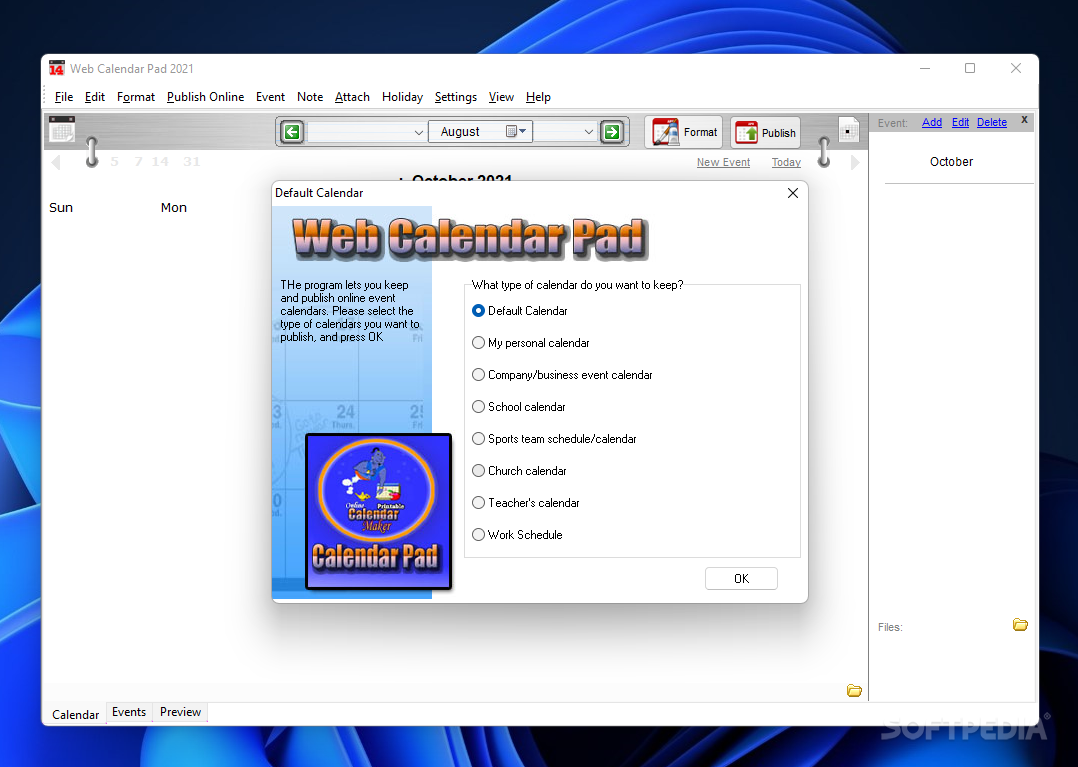1078x767 pixels.
Task: Click the small page icon right of Publish
Action: tap(848, 130)
